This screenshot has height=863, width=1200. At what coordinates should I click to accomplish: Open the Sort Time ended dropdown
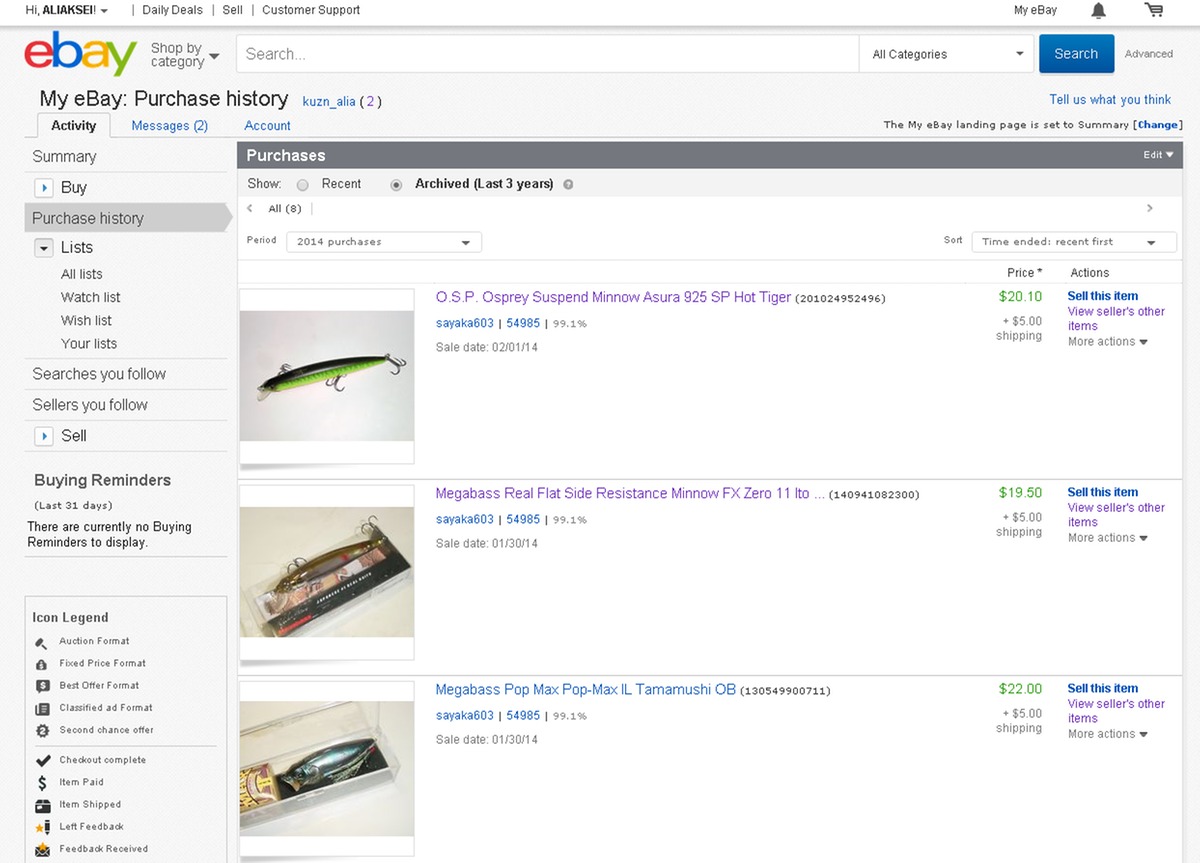pyautogui.click(x=1074, y=242)
